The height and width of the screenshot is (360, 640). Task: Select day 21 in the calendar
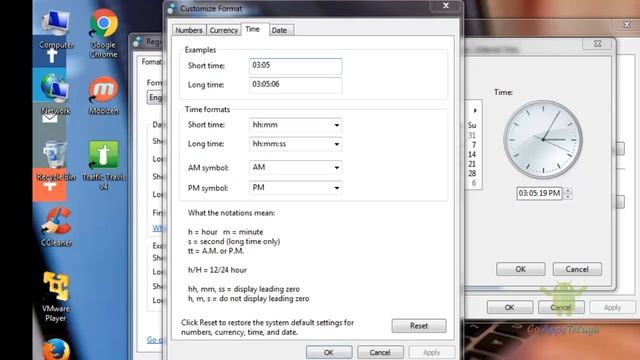click(472, 164)
